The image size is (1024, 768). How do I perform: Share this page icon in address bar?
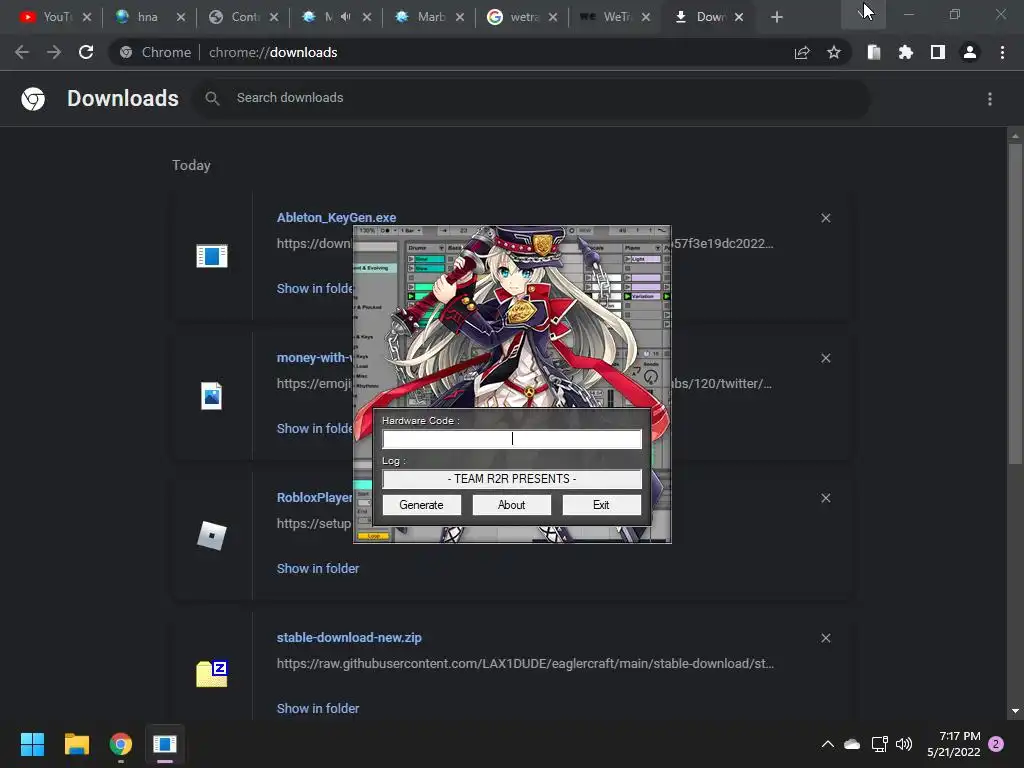[x=802, y=53]
